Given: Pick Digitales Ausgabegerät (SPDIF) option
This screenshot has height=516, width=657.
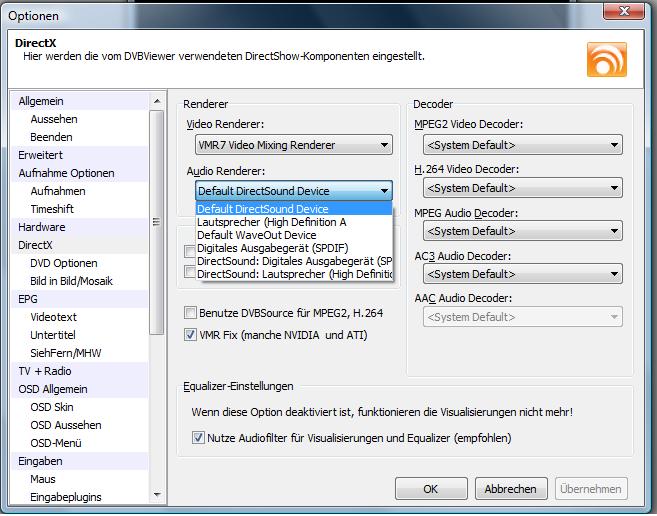Looking at the screenshot, I should pyautogui.click(x=294, y=248).
